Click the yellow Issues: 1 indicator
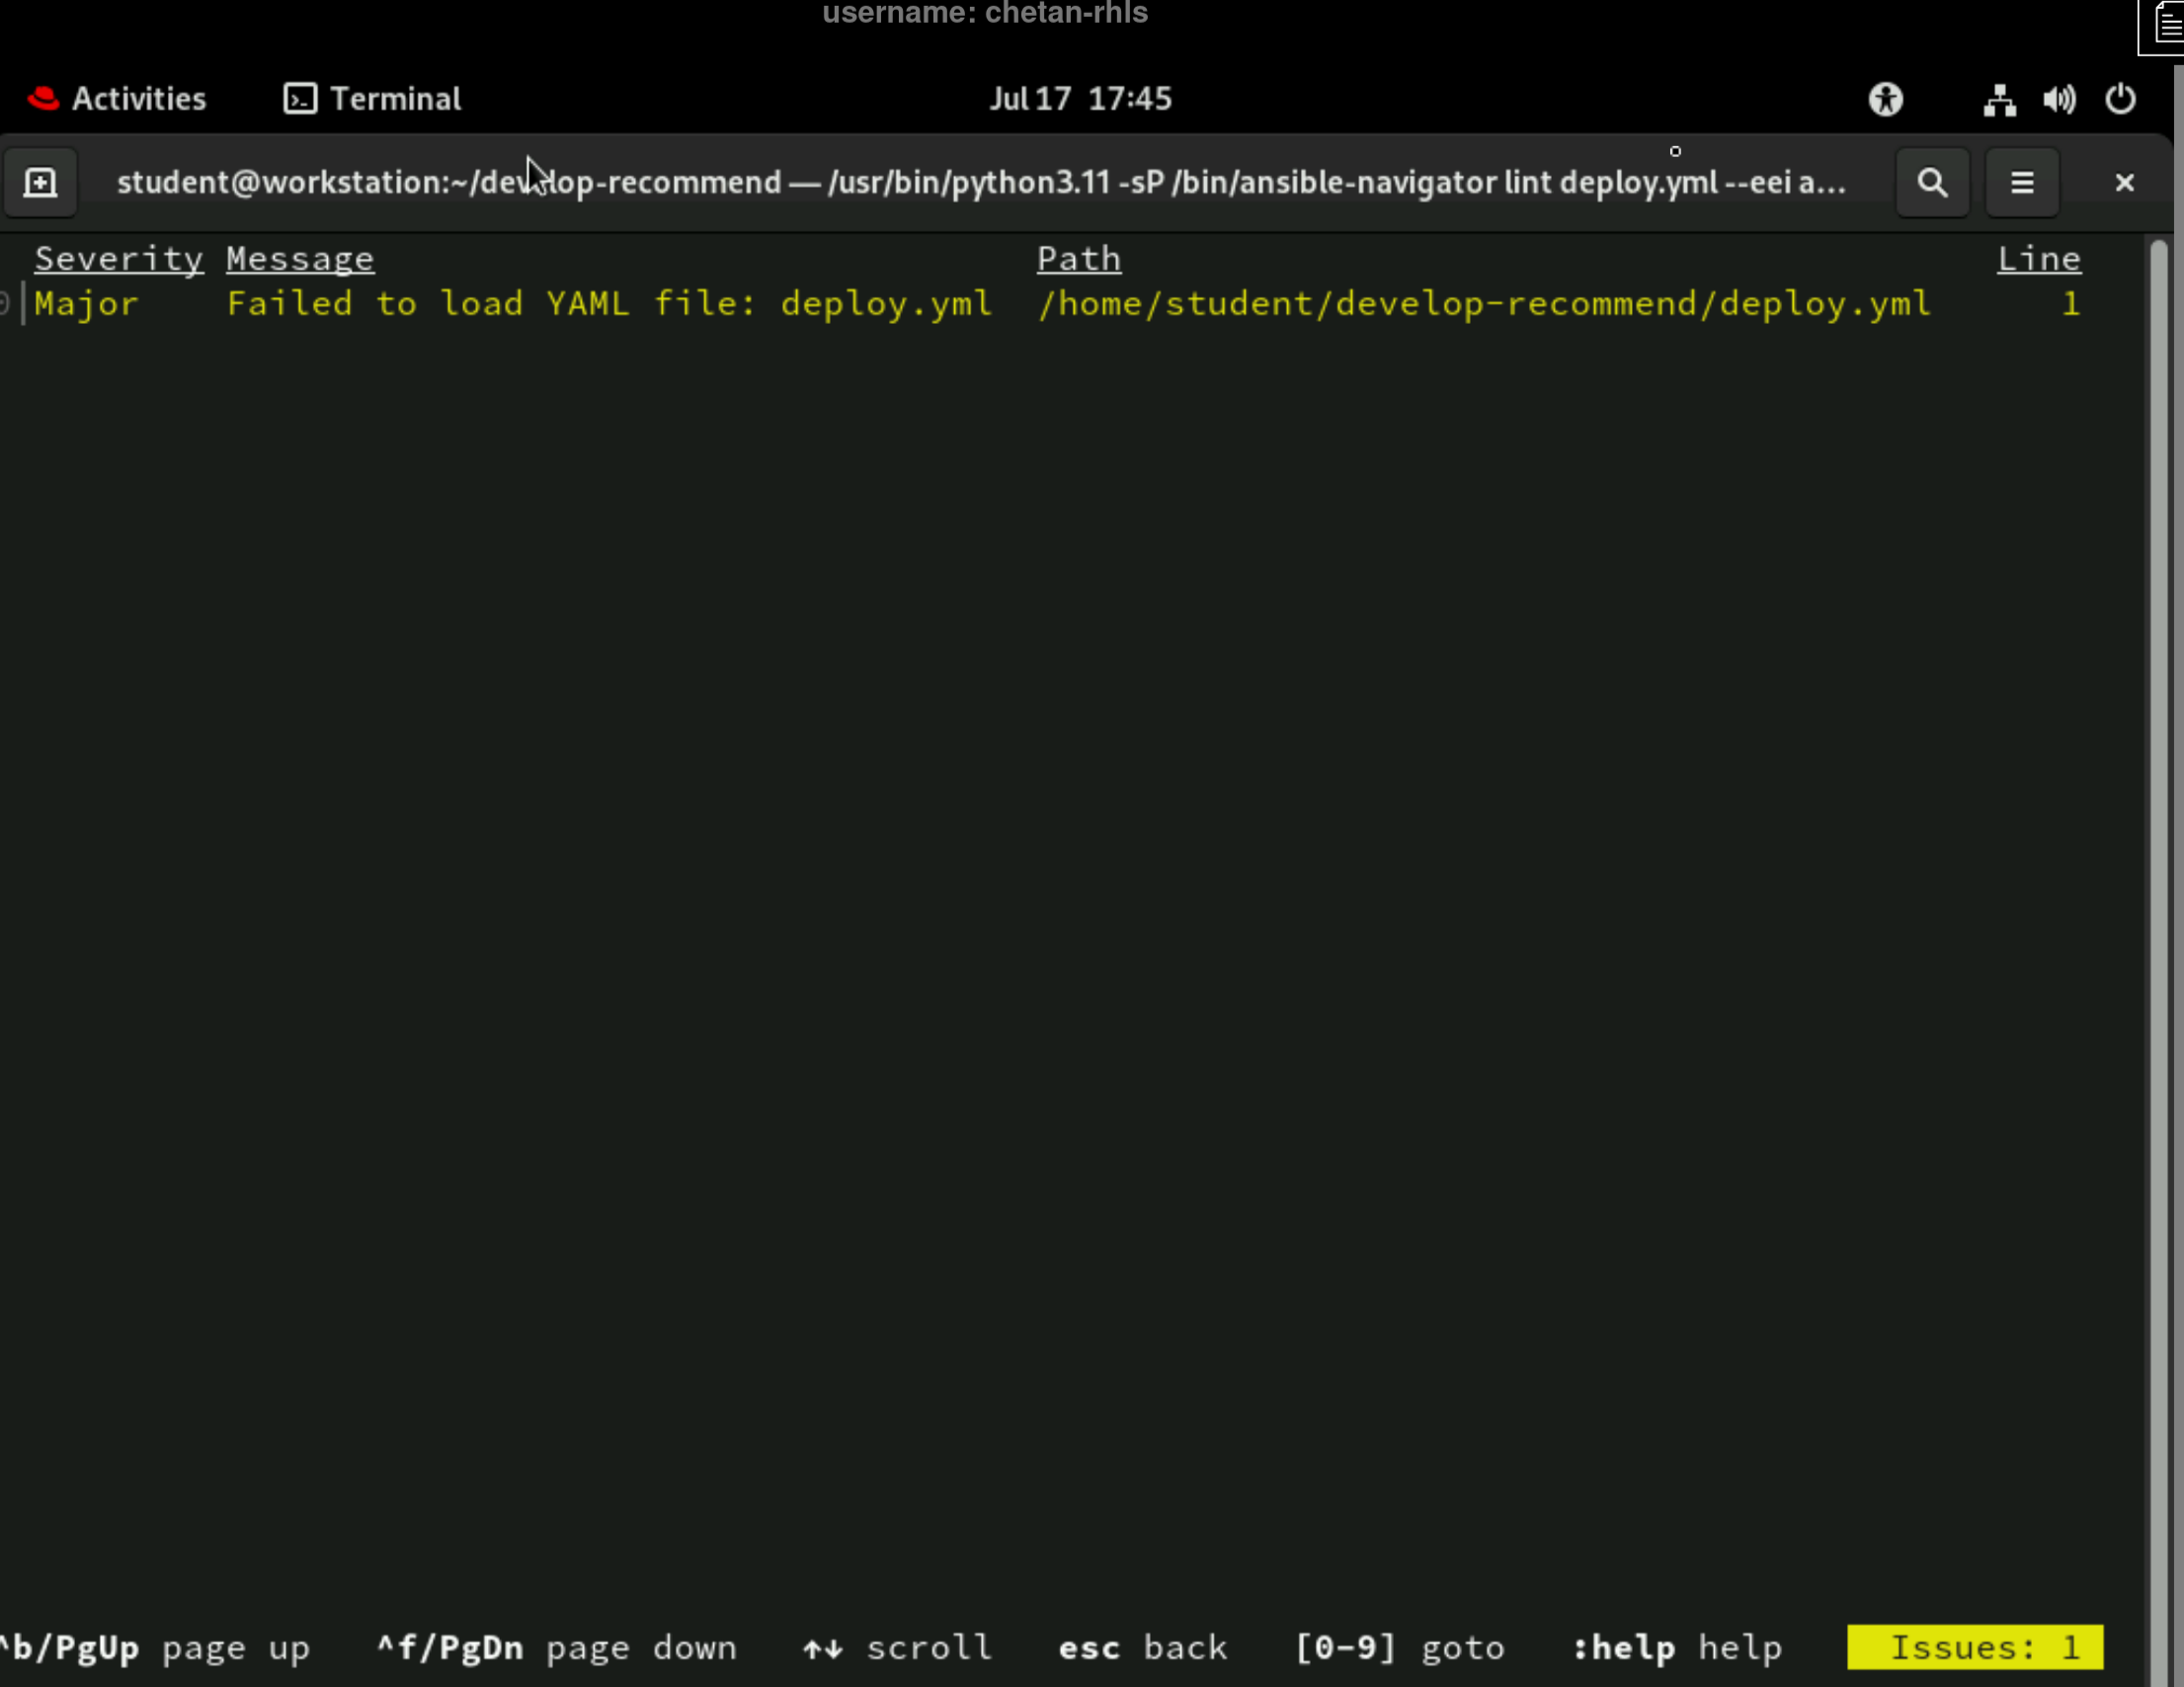 (1974, 1647)
